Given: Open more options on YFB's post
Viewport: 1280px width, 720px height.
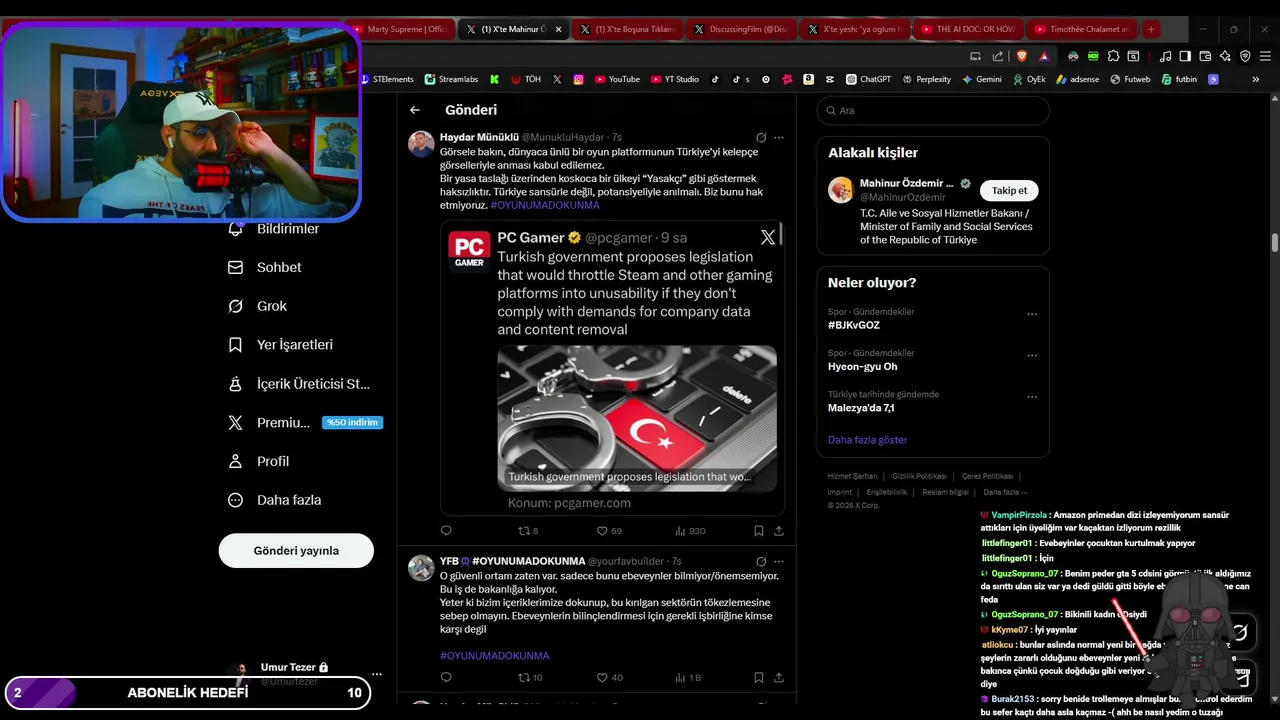Looking at the screenshot, I should click(x=779, y=562).
